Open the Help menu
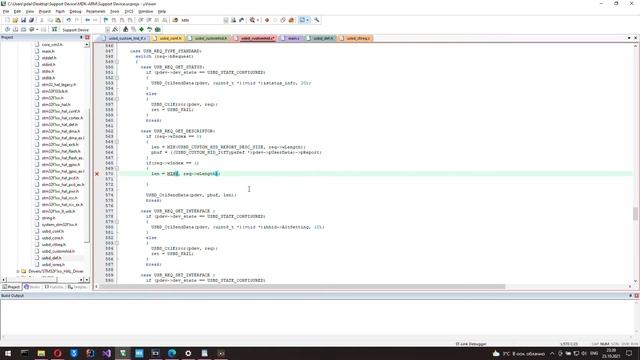This screenshot has width=640, height=360. click(162, 11)
